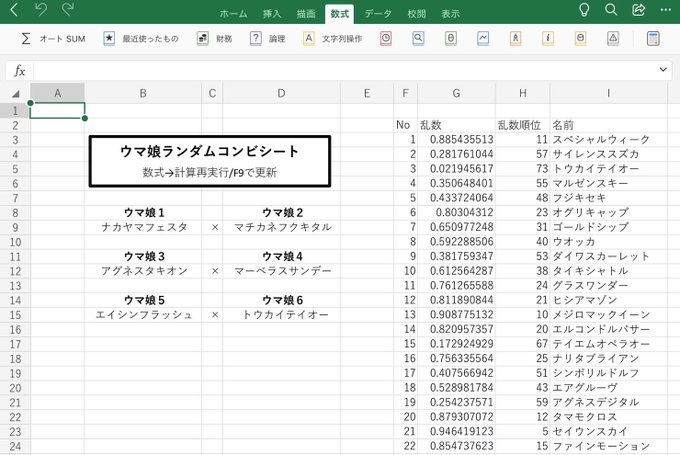Switch to the データ tab

378,14
